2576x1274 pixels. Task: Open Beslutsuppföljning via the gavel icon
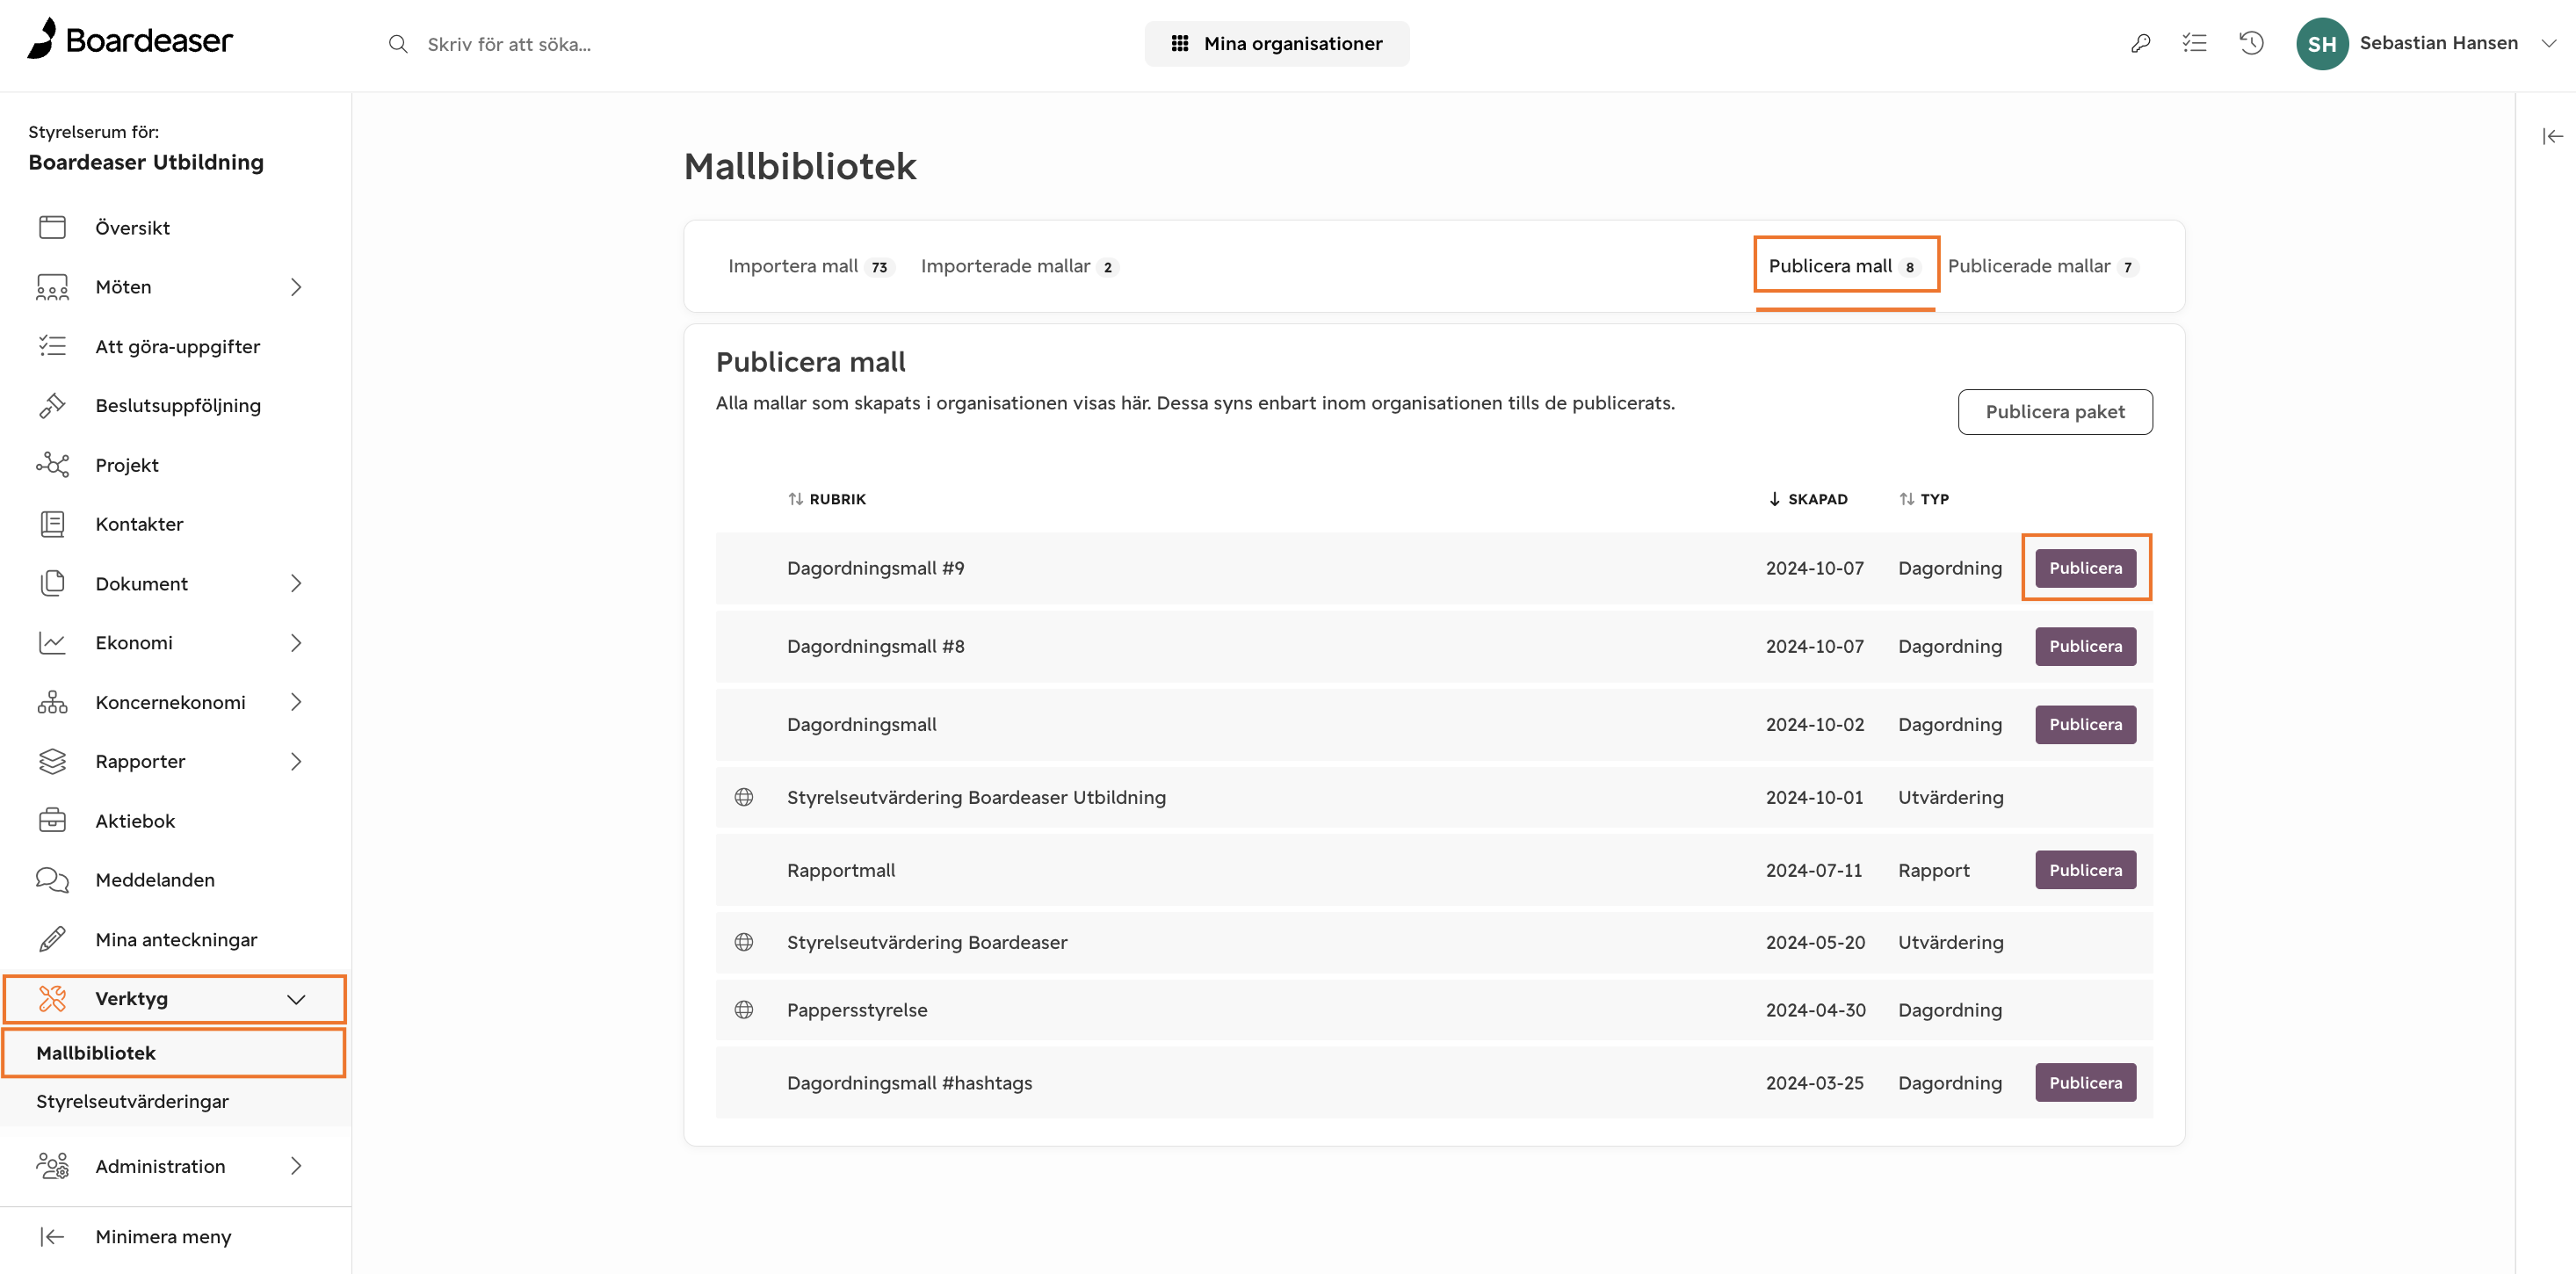click(x=52, y=405)
